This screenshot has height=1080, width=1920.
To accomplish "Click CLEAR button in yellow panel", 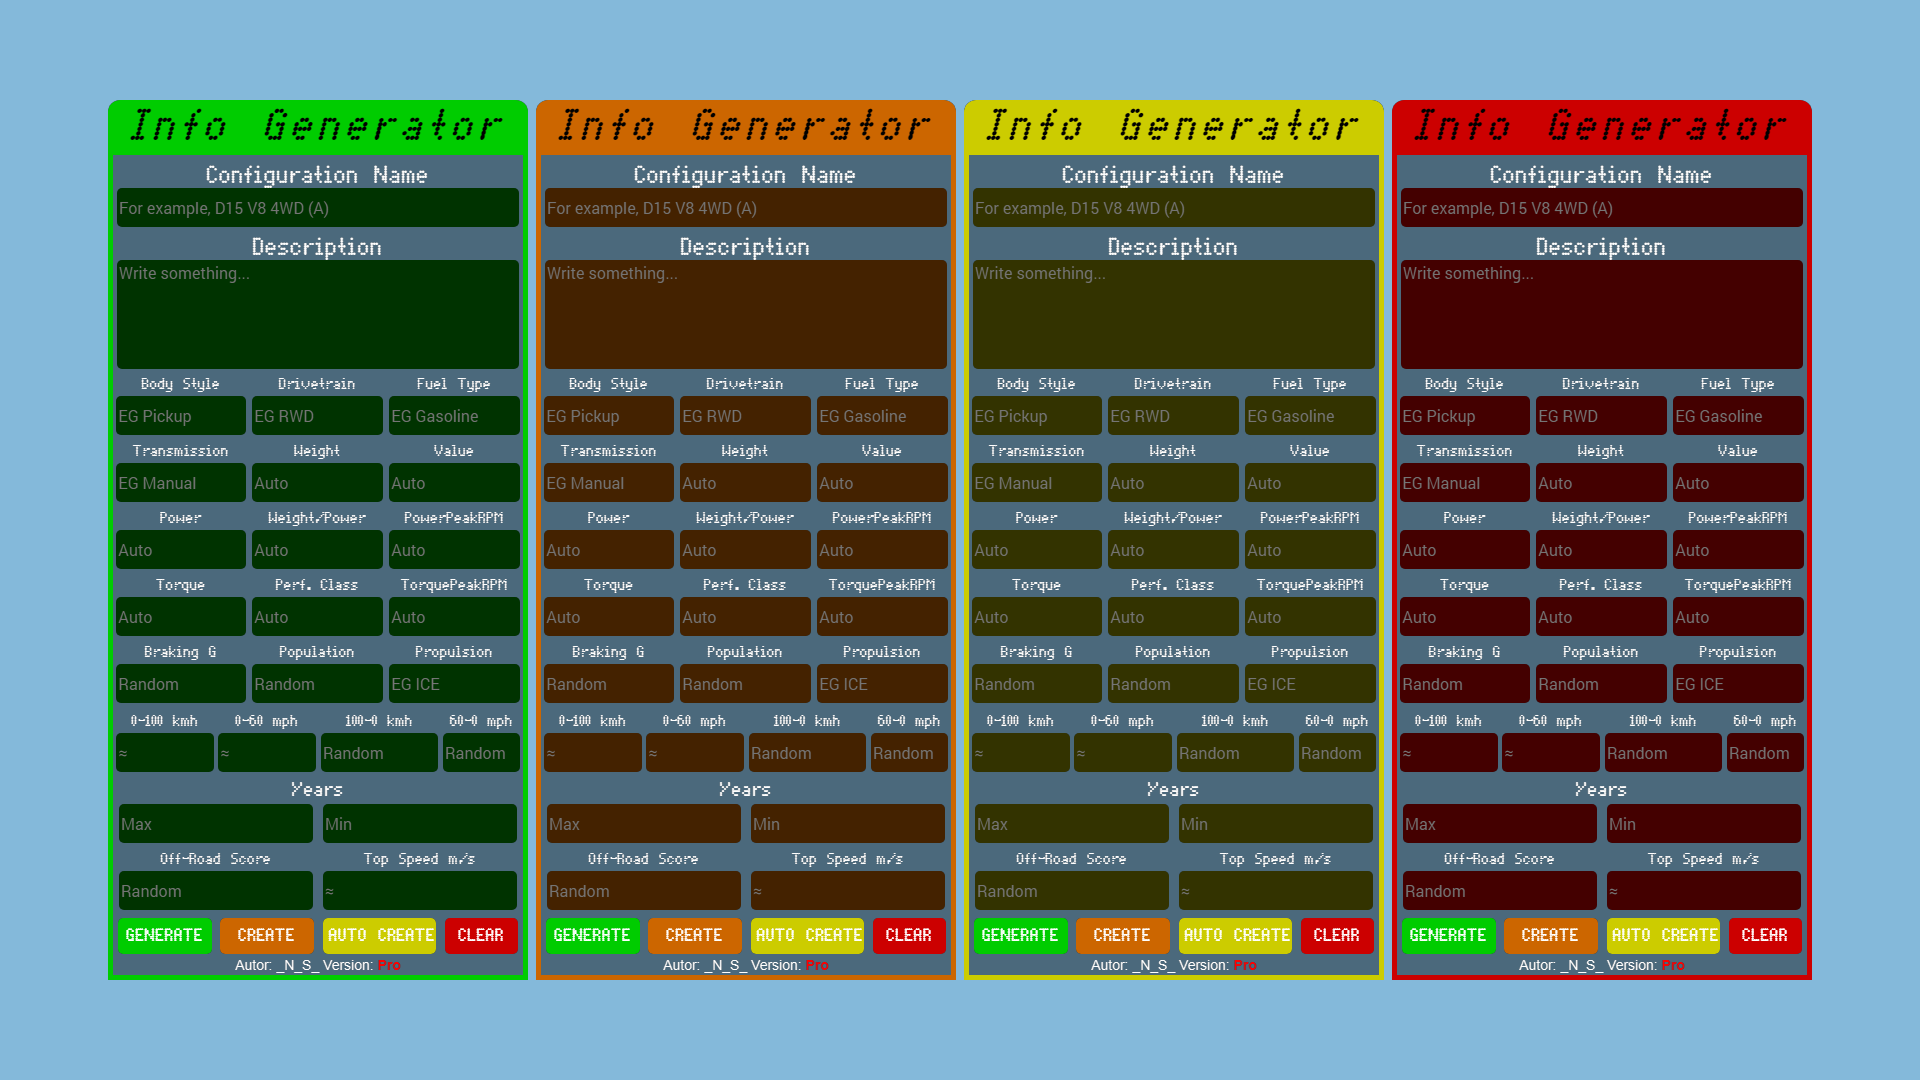I will [x=1337, y=935].
